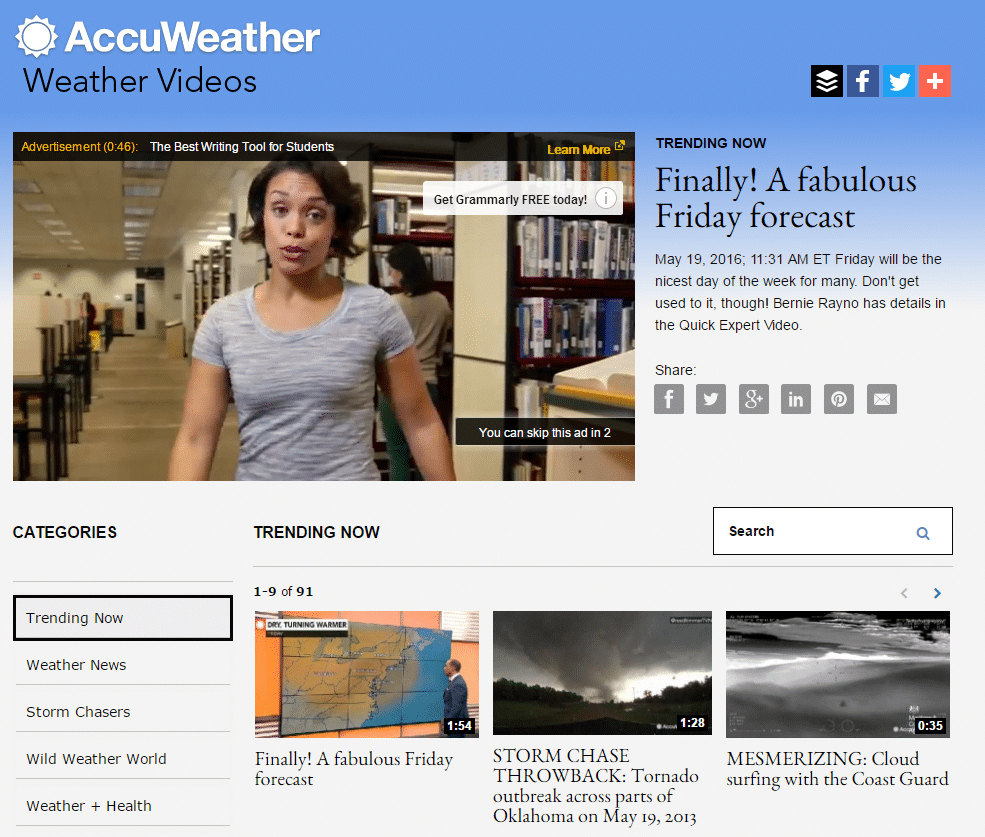Select the Trending Now category
Image resolution: width=985 pixels, height=837 pixels.
(x=123, y=618)
